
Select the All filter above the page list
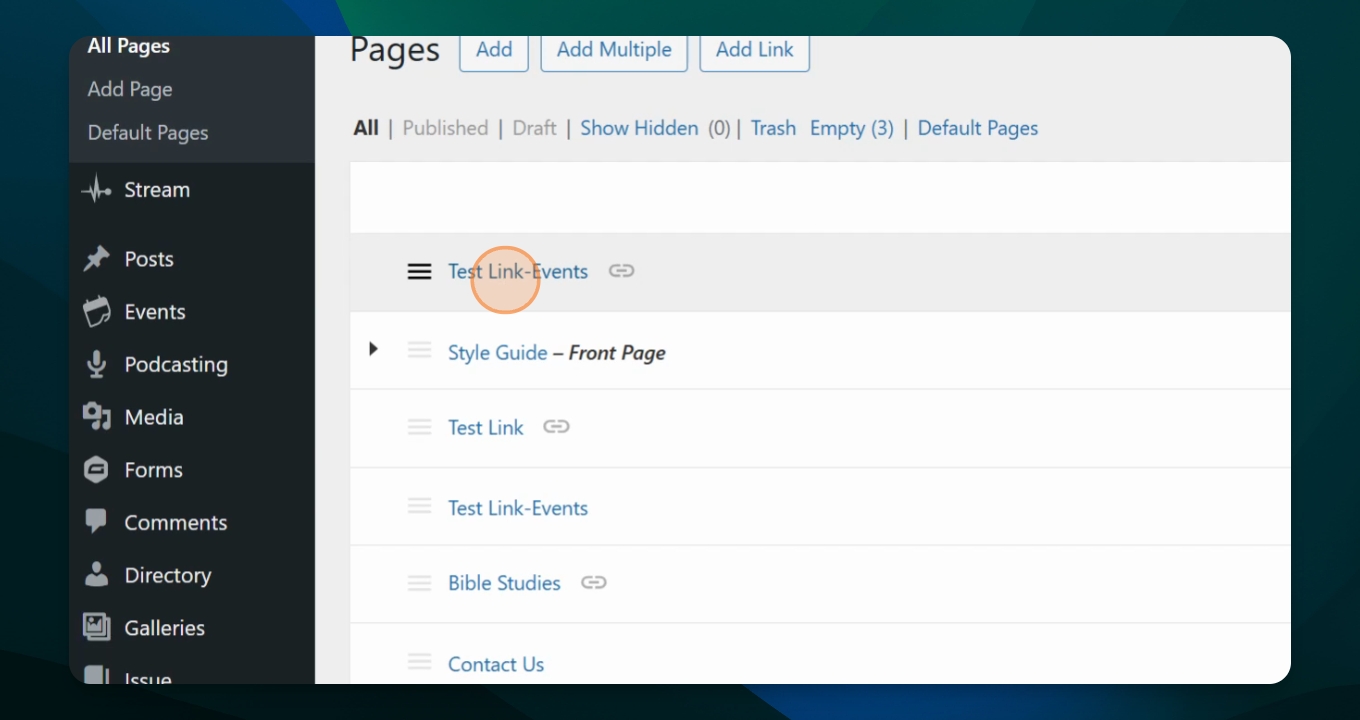(366, 128)
